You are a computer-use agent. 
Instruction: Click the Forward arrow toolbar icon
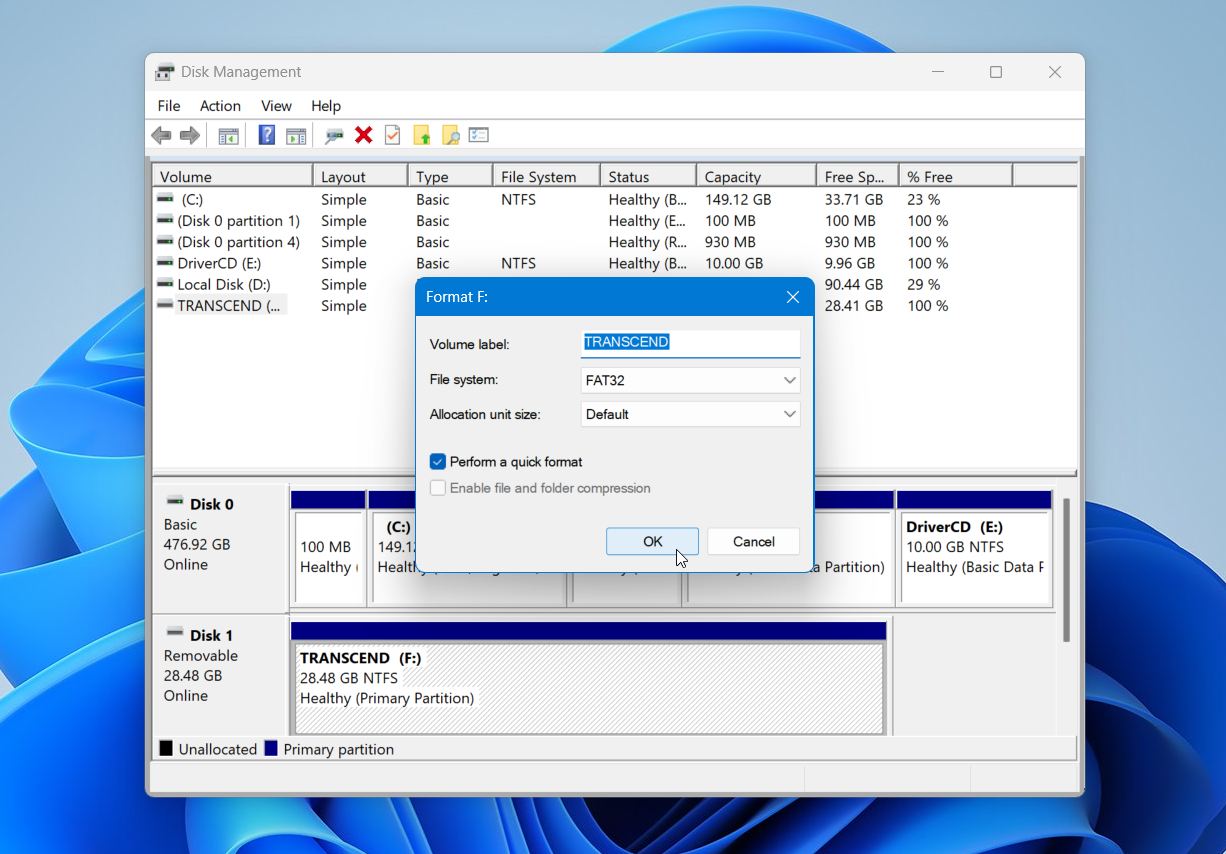point(189,135)
